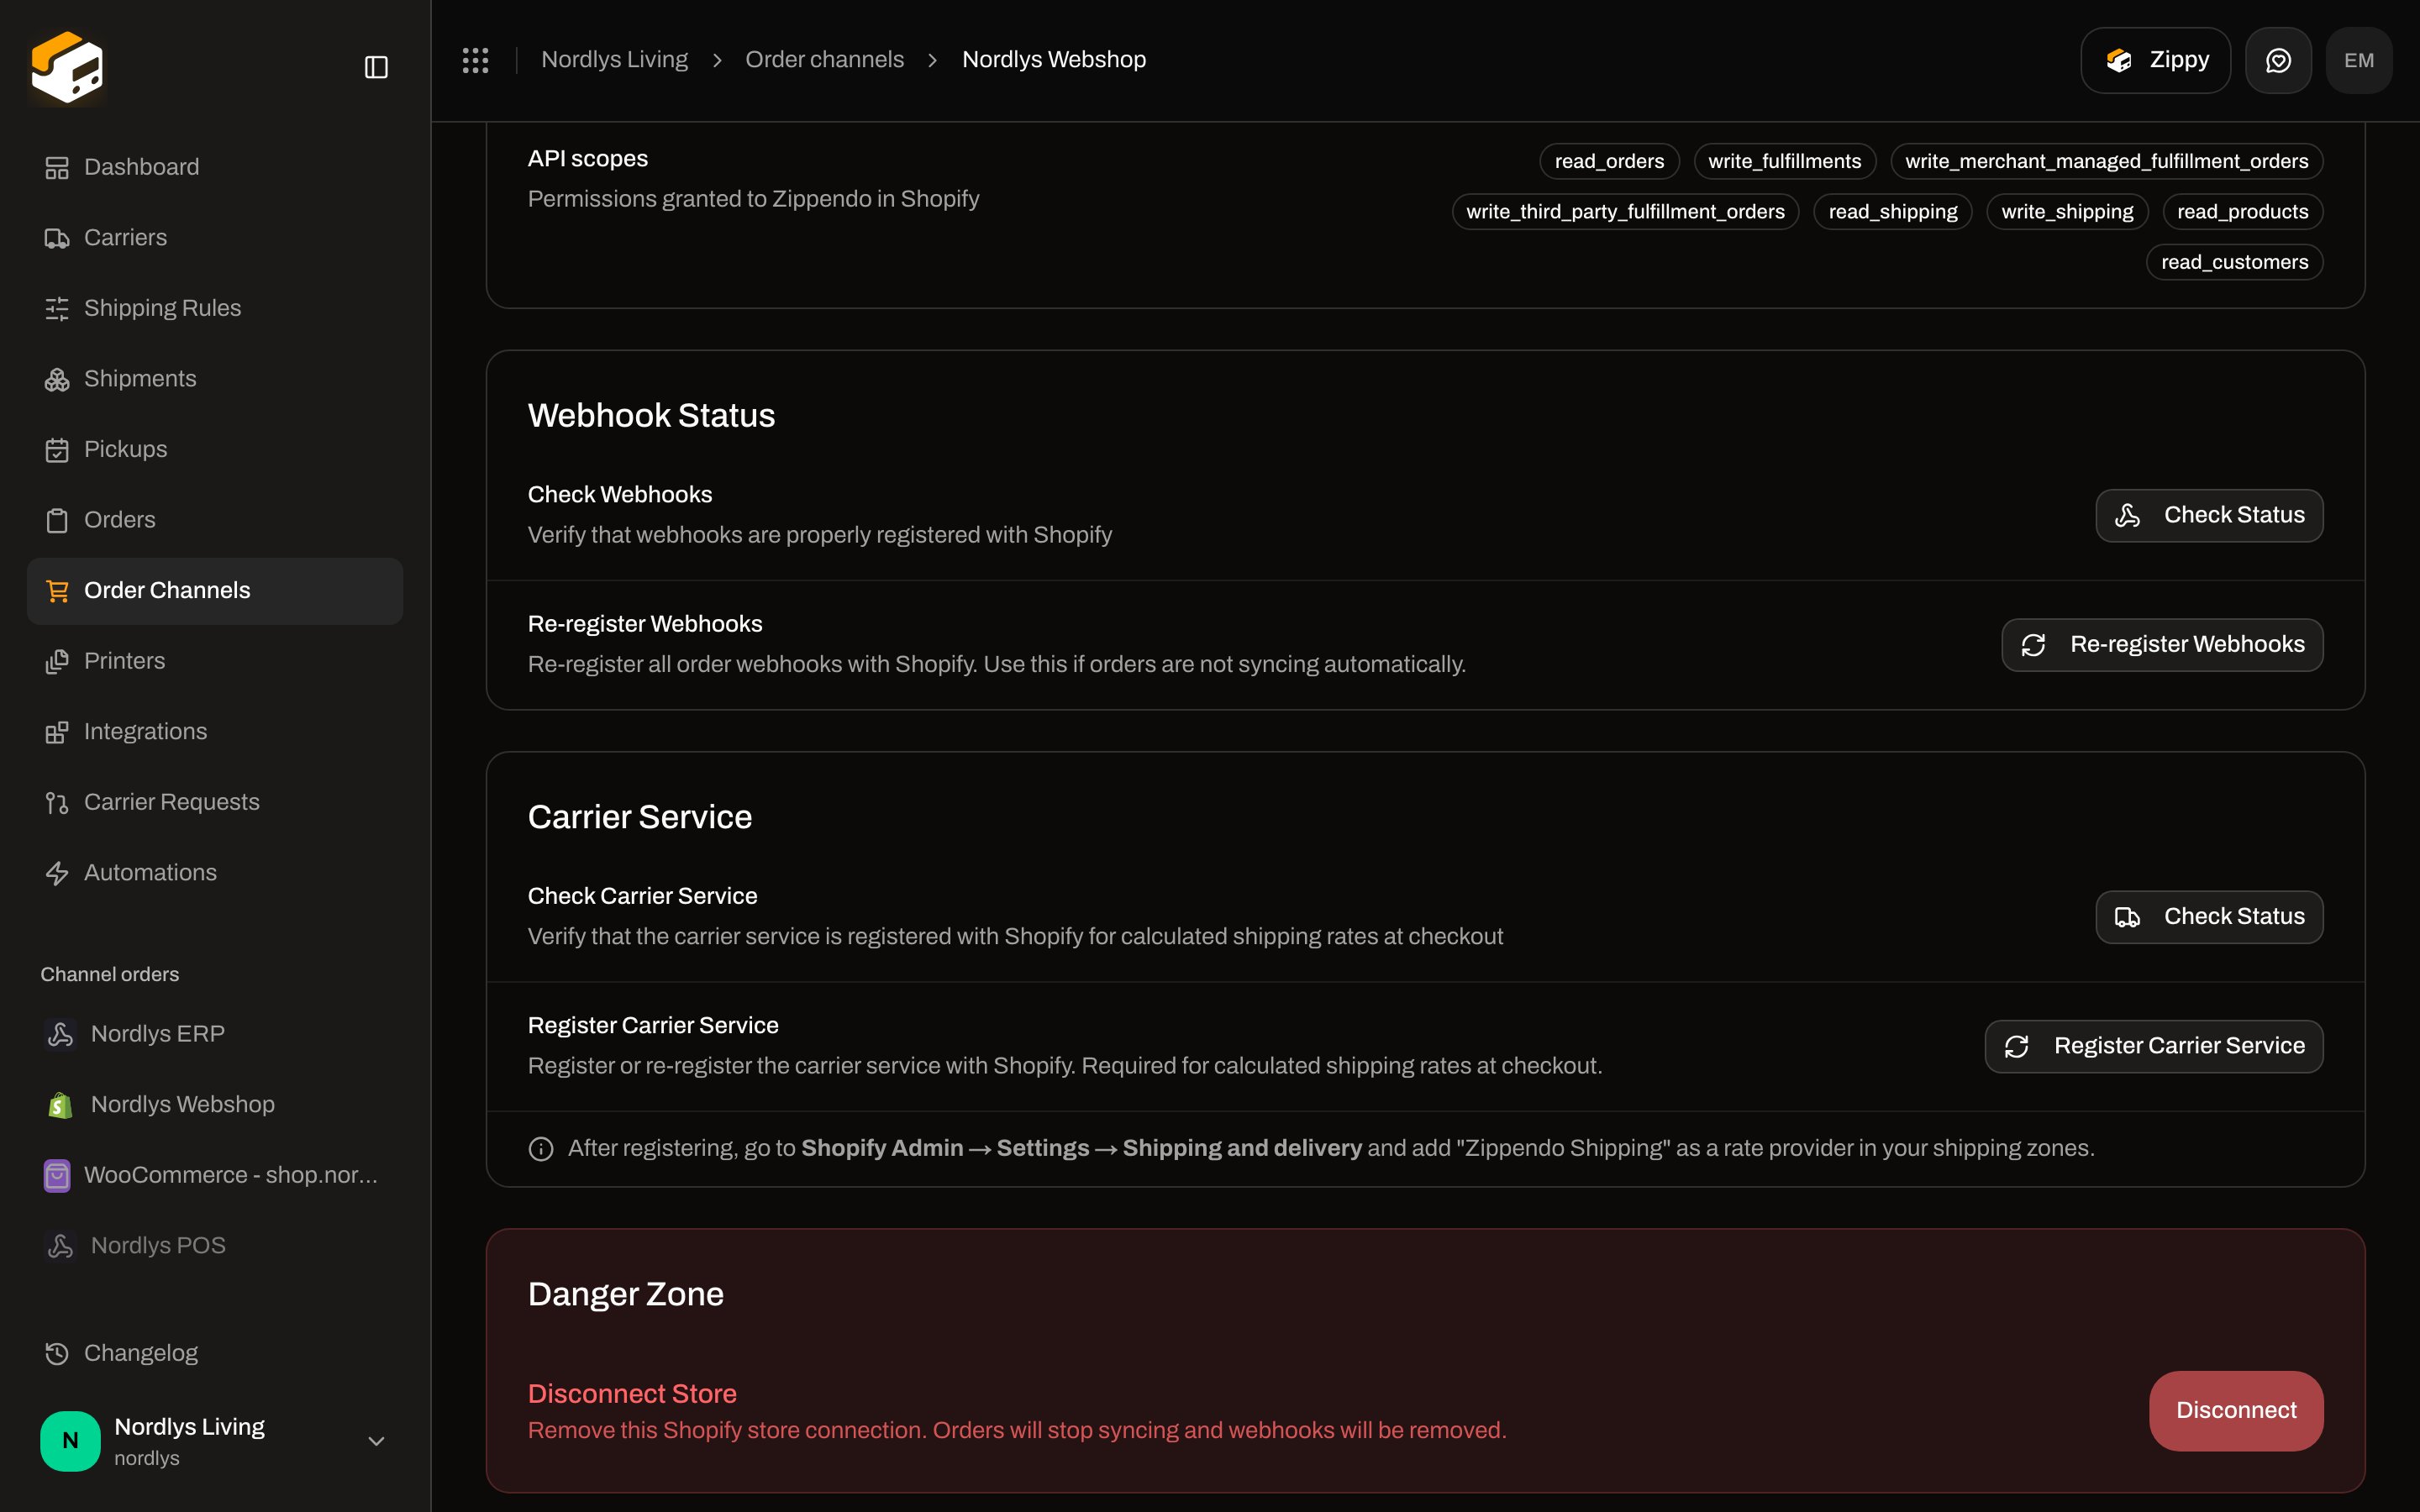Go to Carrier Requests
This screenshot has width=2420, height=1512.
pyautogui.click(x=215, y=802)
